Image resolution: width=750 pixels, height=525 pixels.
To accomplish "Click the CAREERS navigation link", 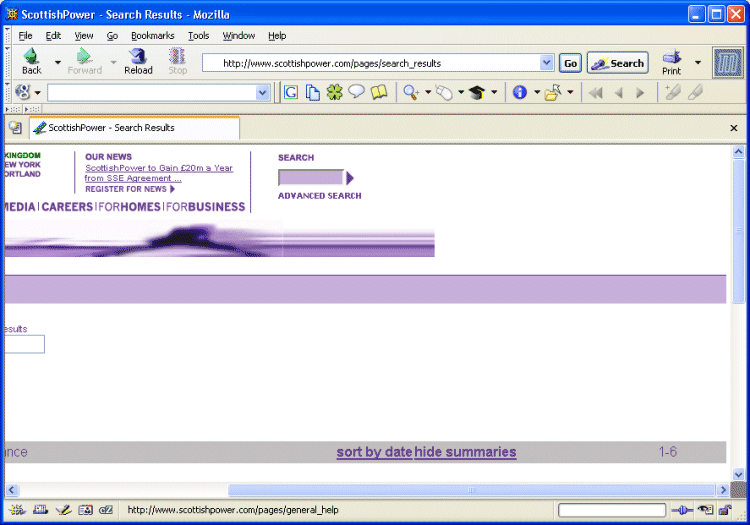I will pos(67,207).
